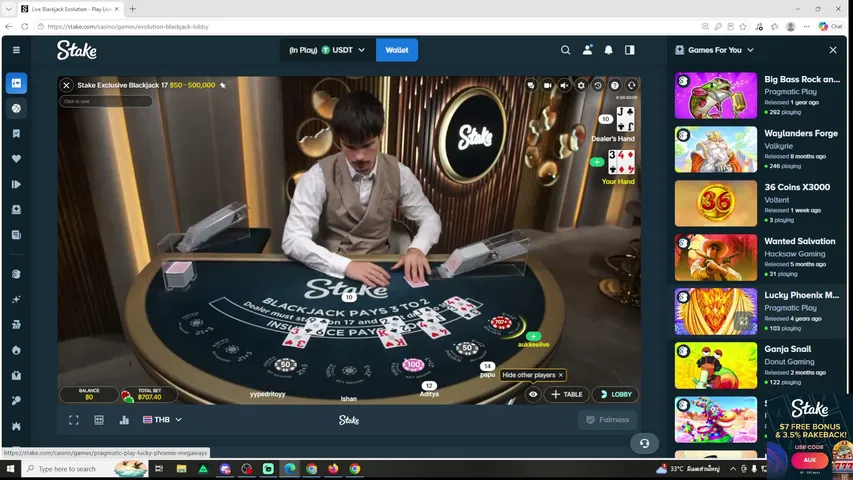Image resolution: width=853 pixels, height=480 pixels.
Task: Open Favourites heart icon in the sidebar
Action: tap(16, 159)
